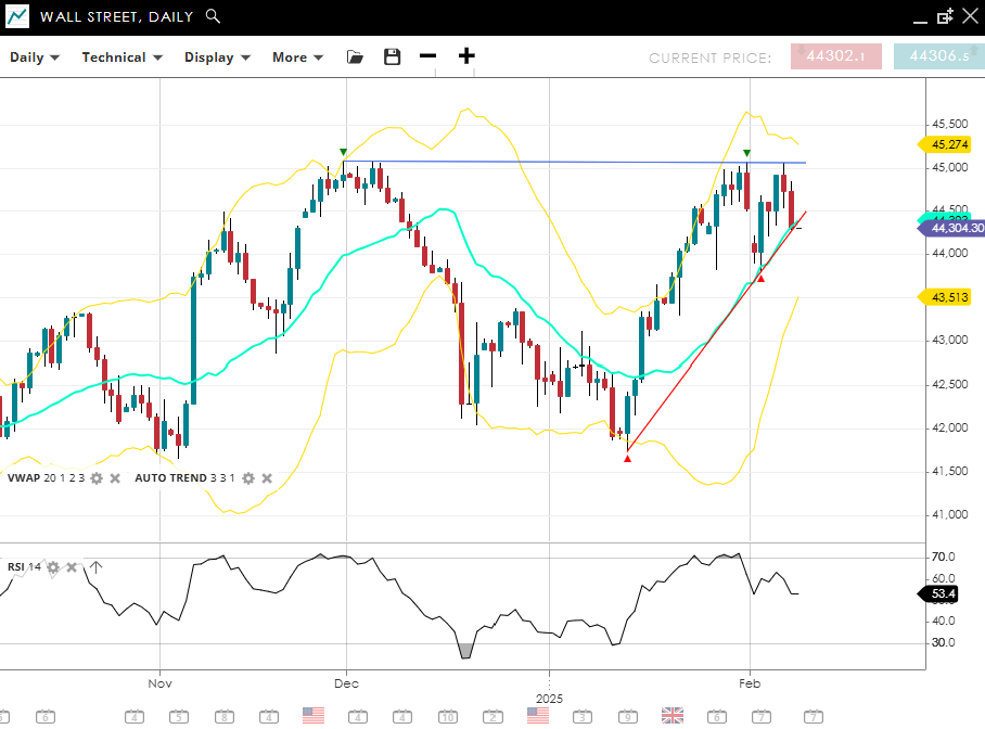Select the UK flag event marker on timeline
This screenshot has width=985, height=729.
pyautogui.click(x=672, y=715)
